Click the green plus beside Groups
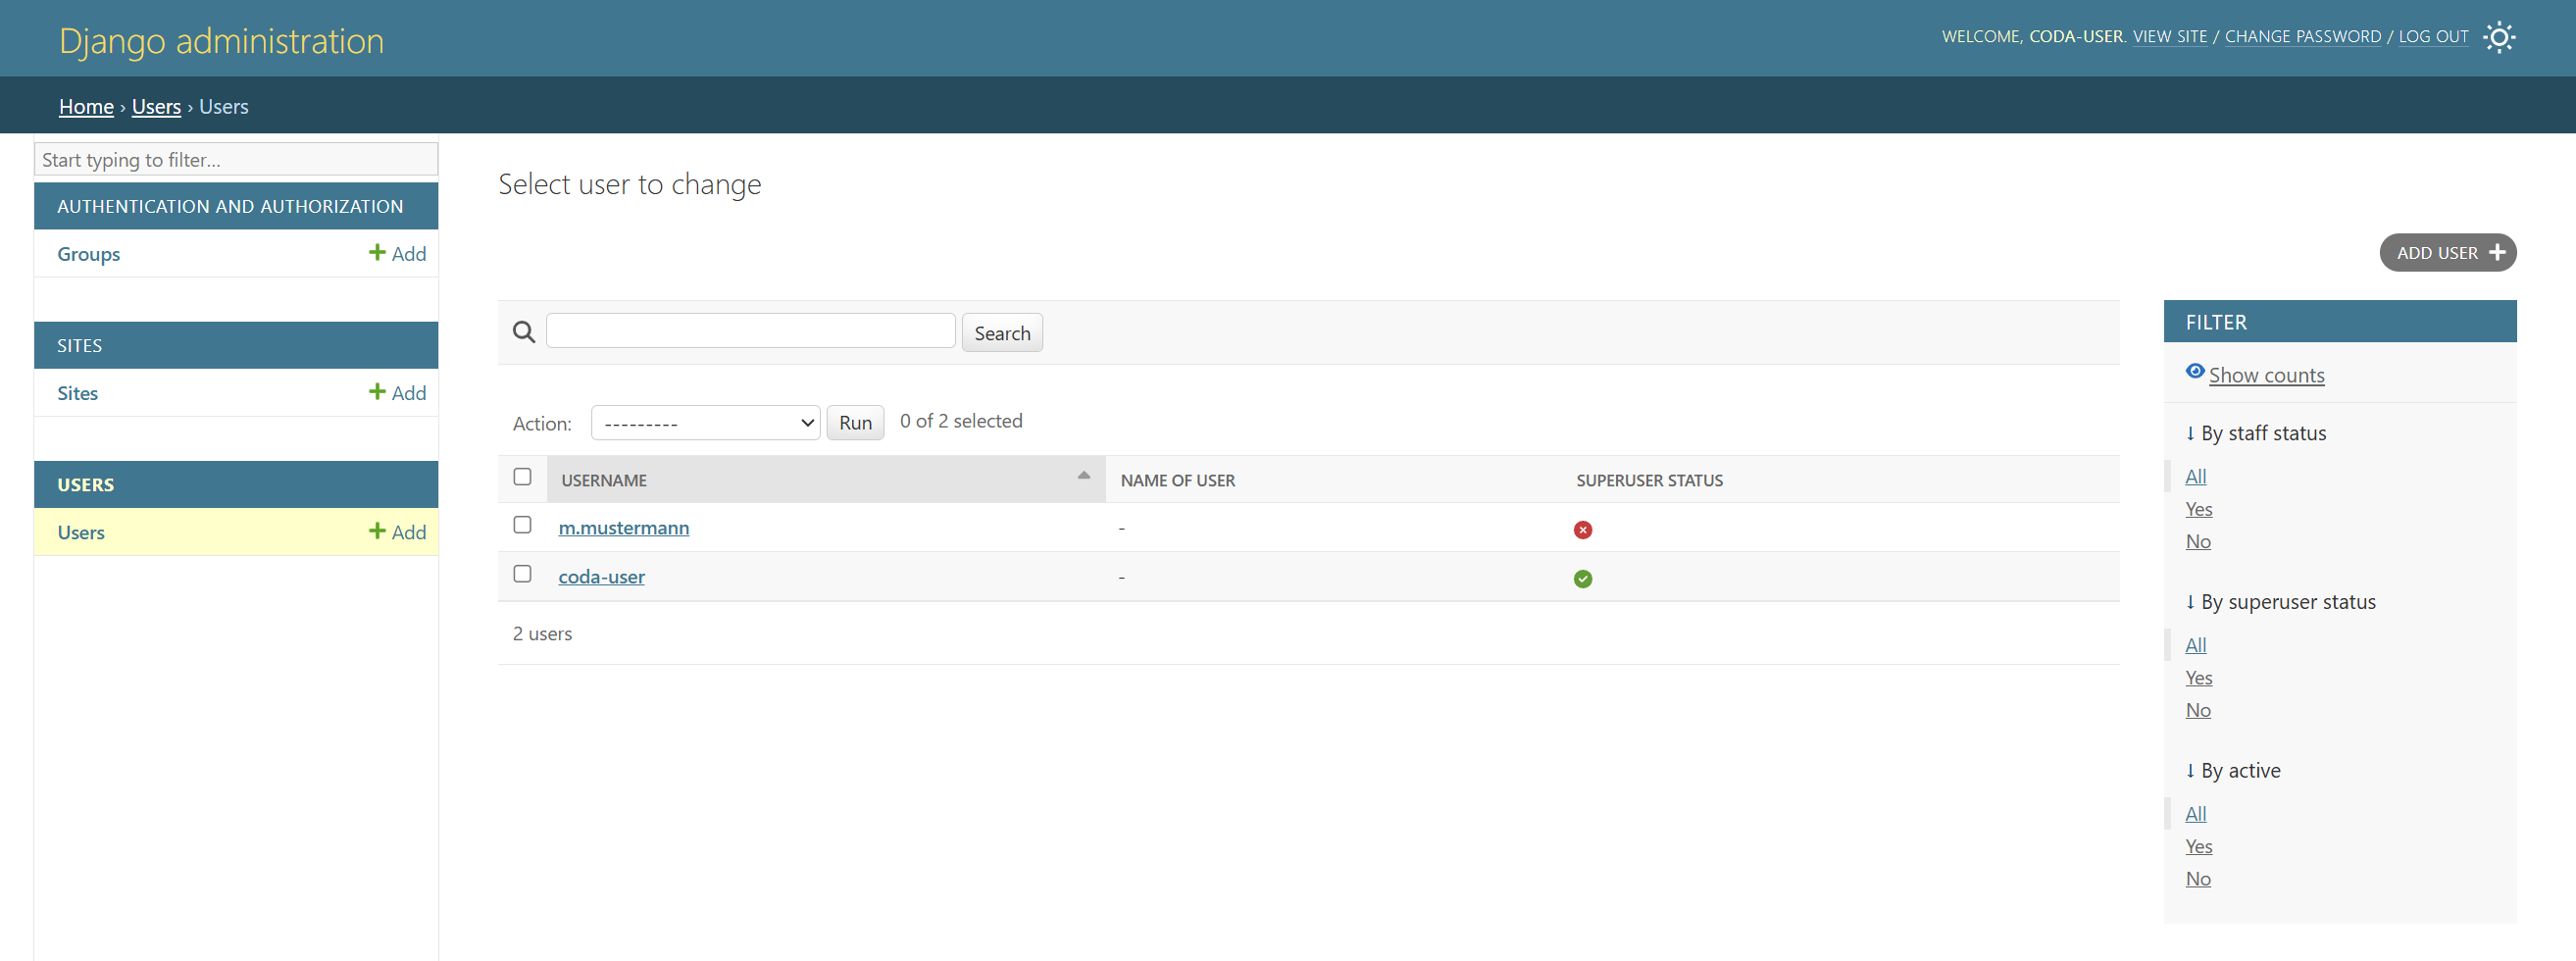The height and width of the screenshot is (961, 2576). point(377,253)
